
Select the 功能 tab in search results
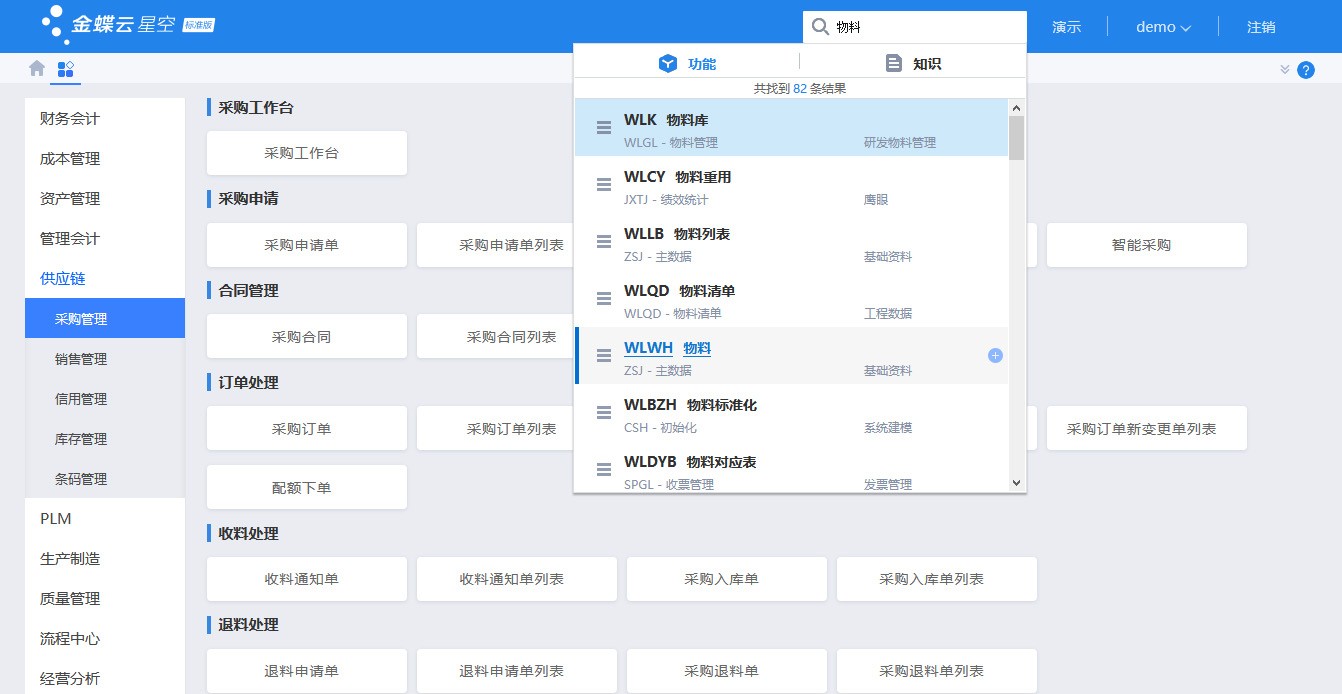pos(688,64)
